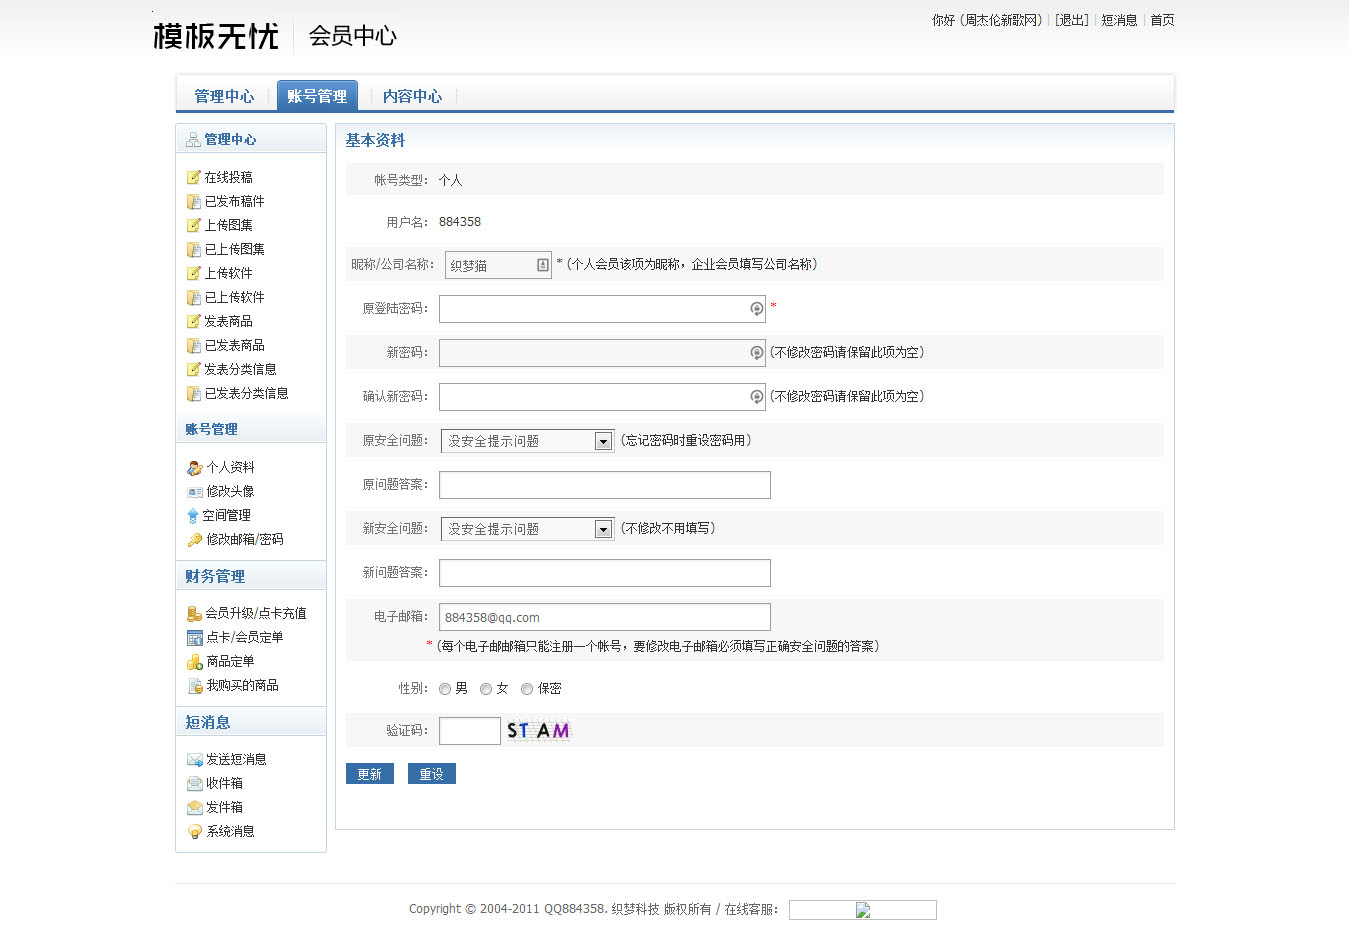Image resolution: width=1349 pixels, height=932 pixels.
Task: Click the 发送短消息 envelope icon
Action: [x=195, y=760]
